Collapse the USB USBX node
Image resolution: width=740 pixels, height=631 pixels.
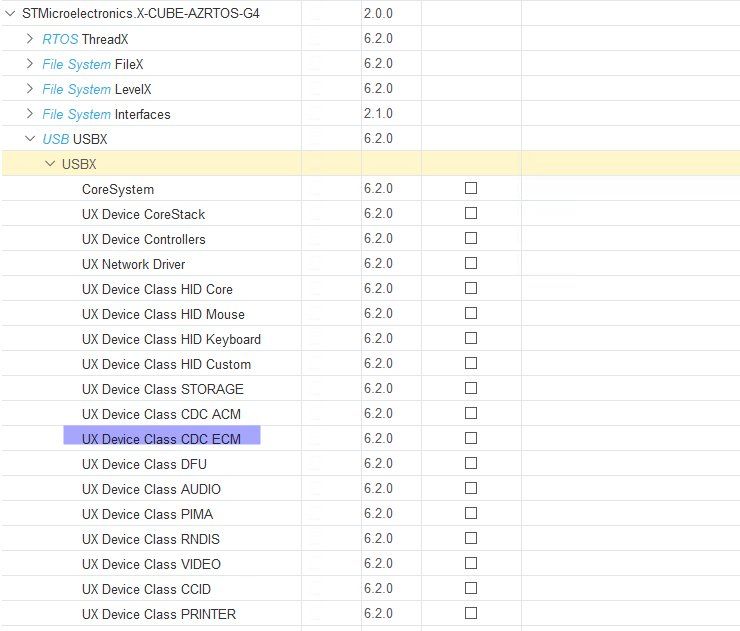(x=30, y=139)
